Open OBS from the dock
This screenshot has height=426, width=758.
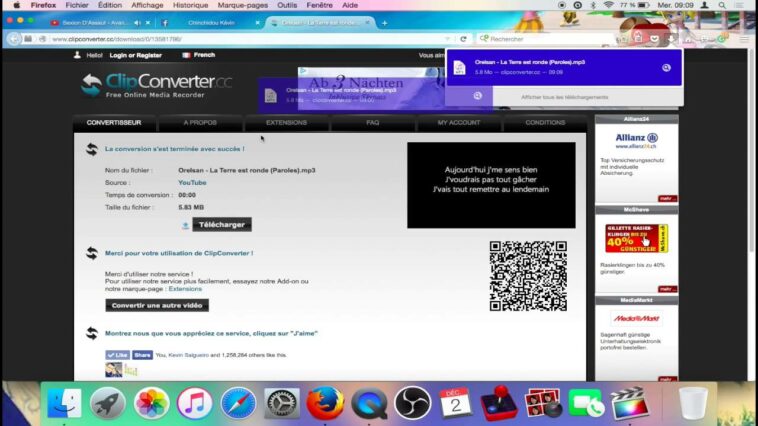411,403
